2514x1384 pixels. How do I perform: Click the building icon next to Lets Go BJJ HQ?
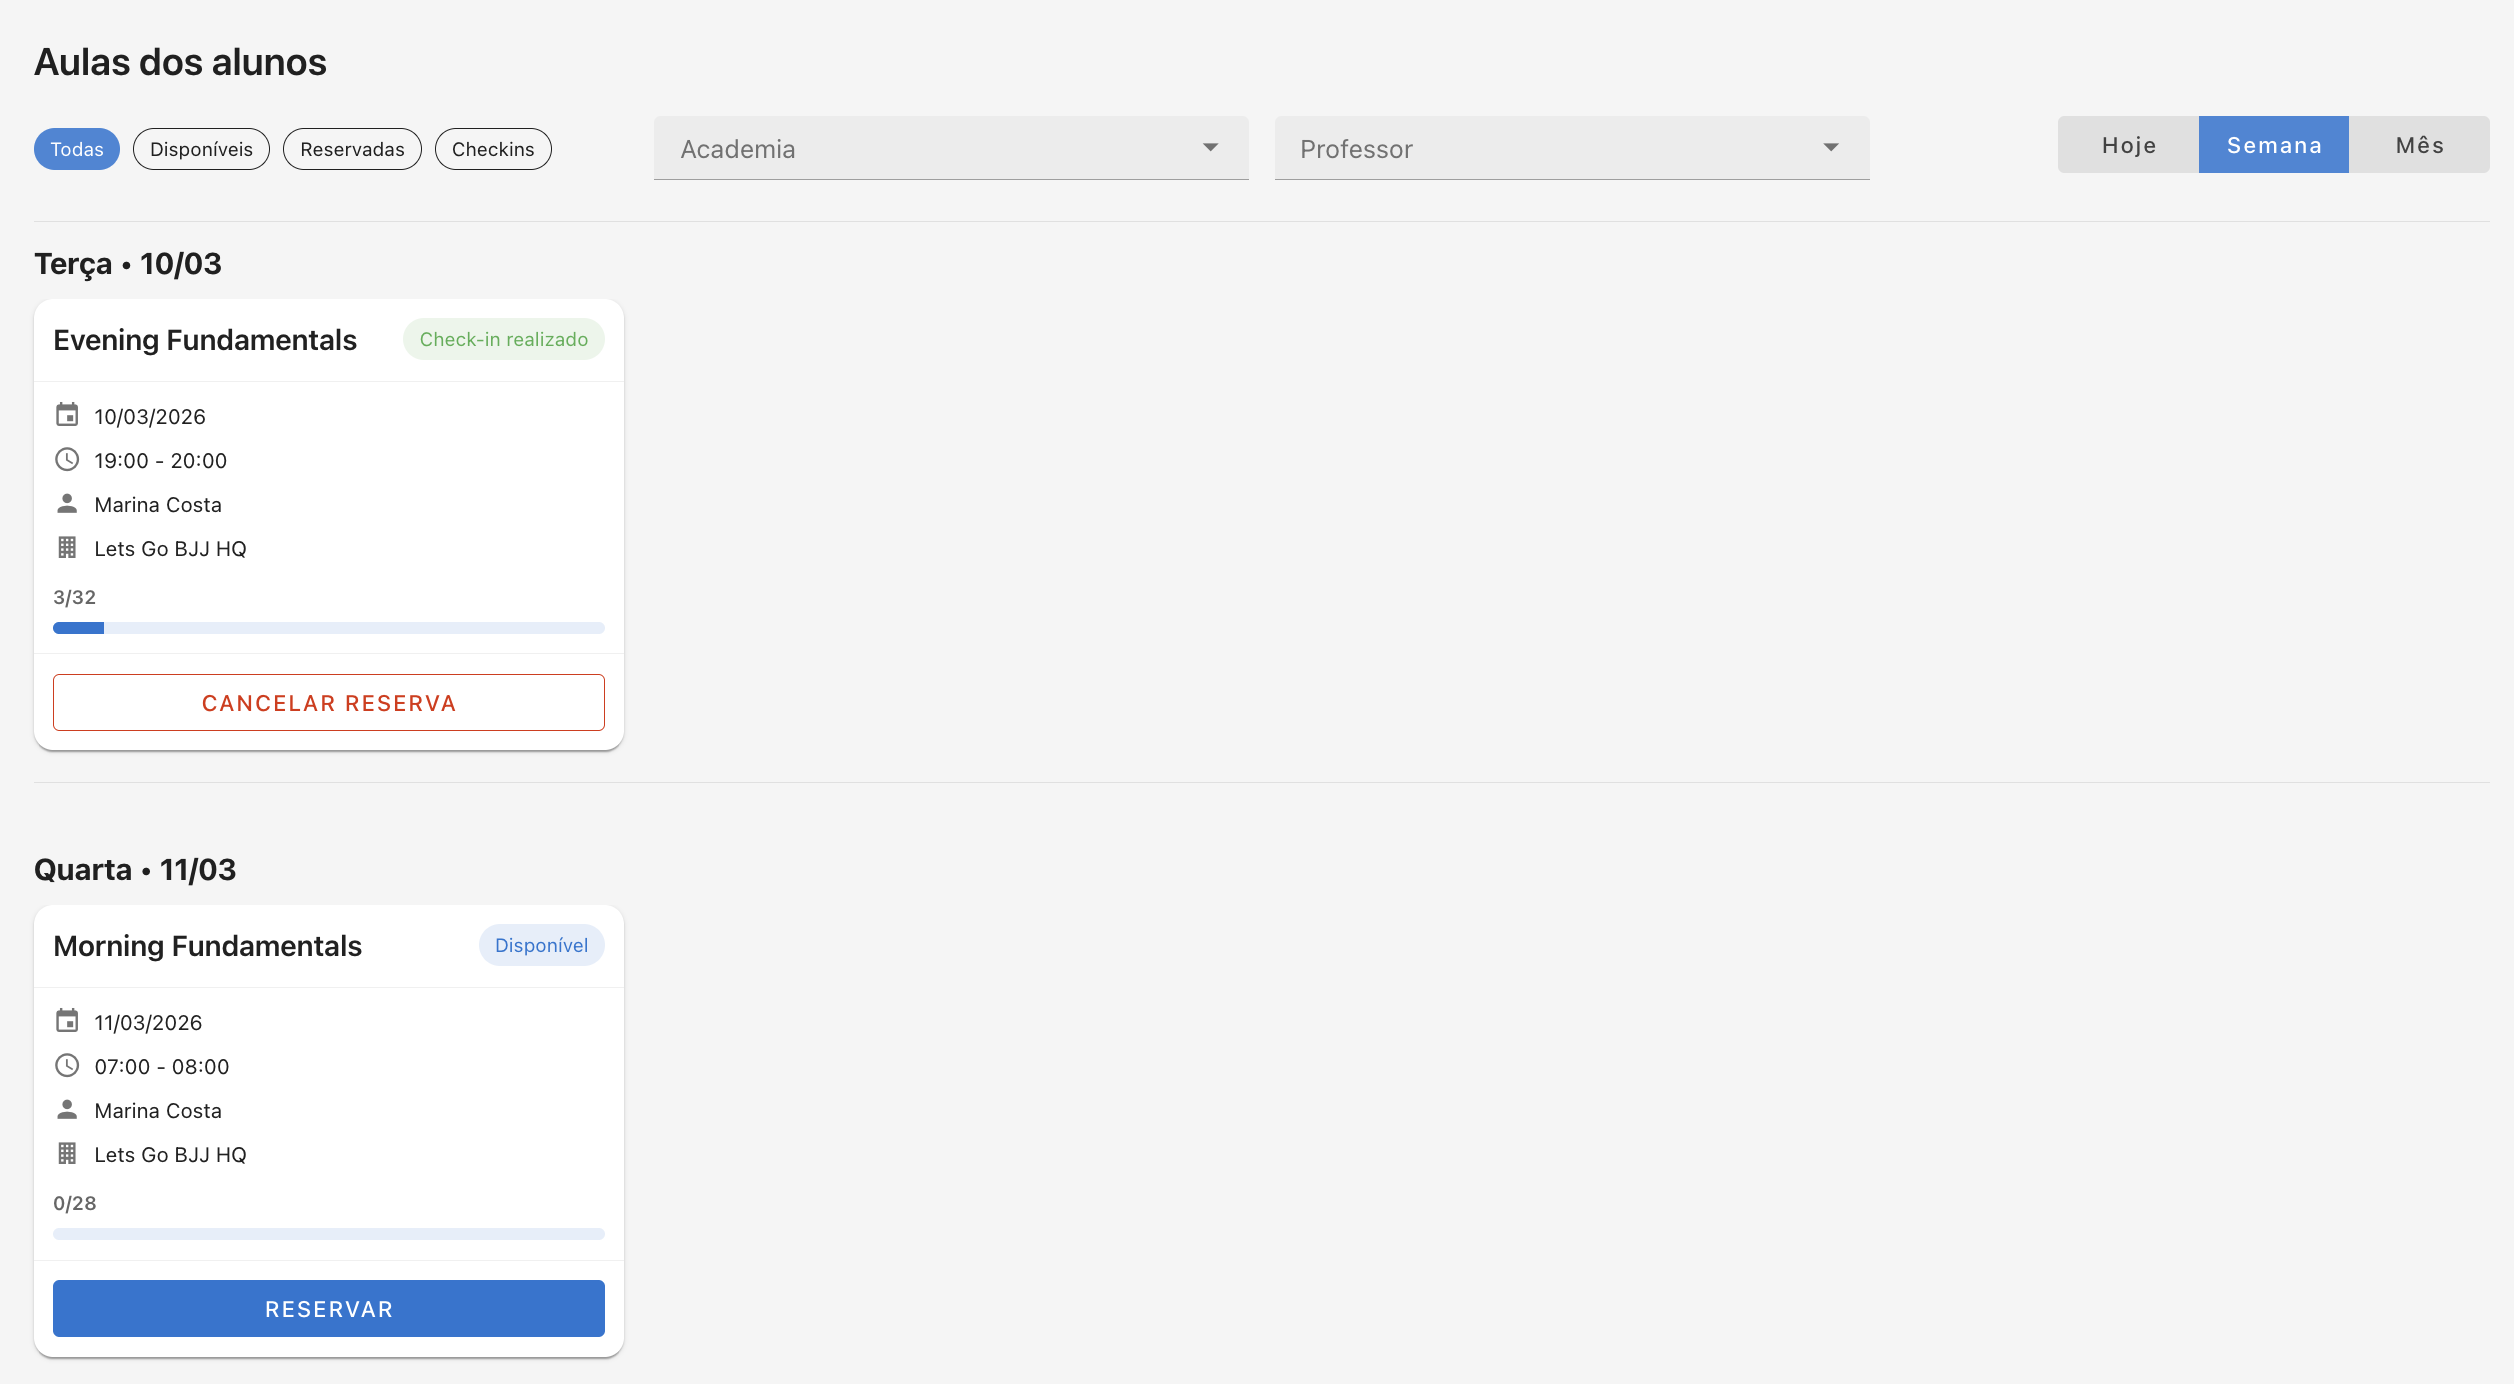pyautogui.click(x=67, y=547)
